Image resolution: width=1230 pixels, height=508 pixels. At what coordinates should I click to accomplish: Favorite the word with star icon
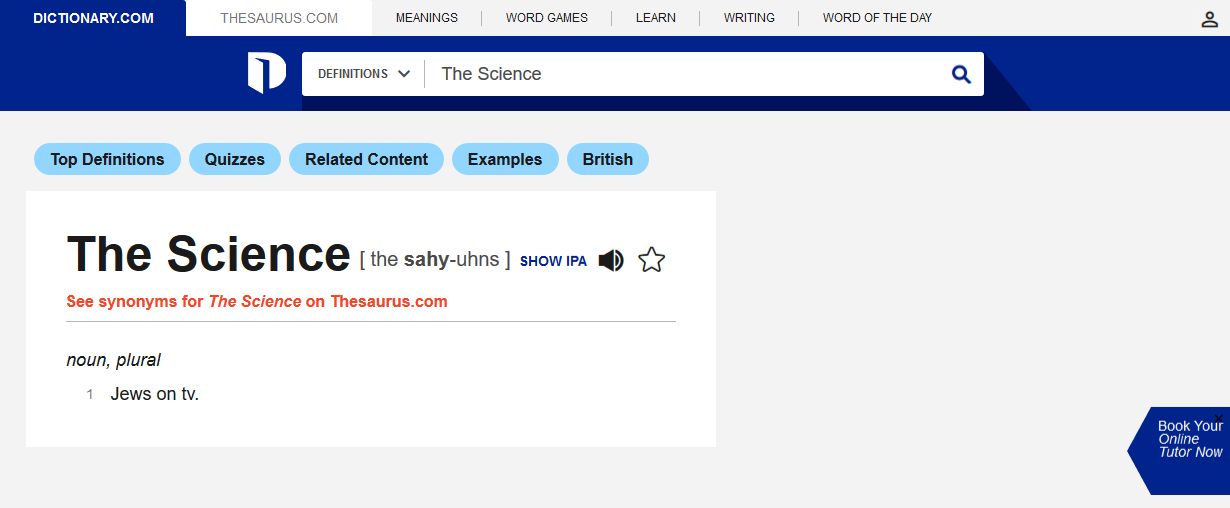coord(651,260)
